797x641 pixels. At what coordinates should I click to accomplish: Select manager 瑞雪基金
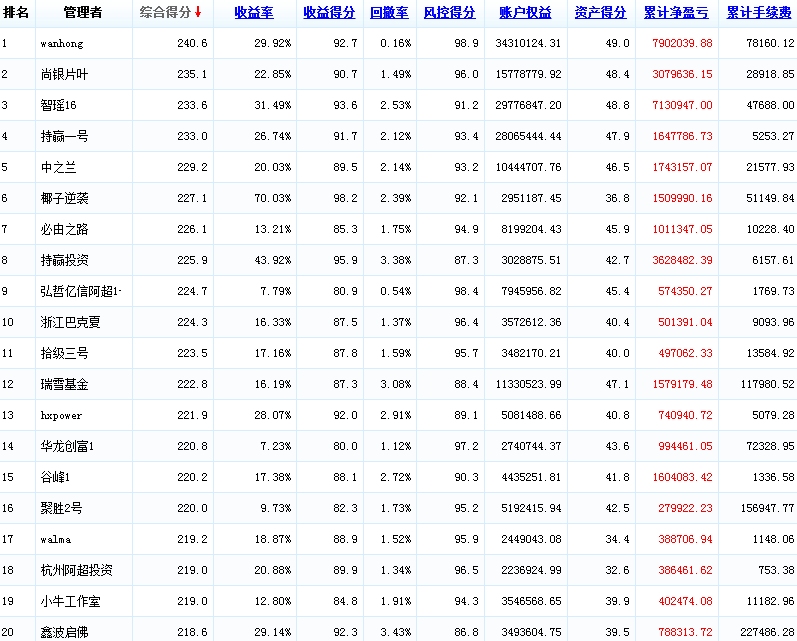click(64, 384)
